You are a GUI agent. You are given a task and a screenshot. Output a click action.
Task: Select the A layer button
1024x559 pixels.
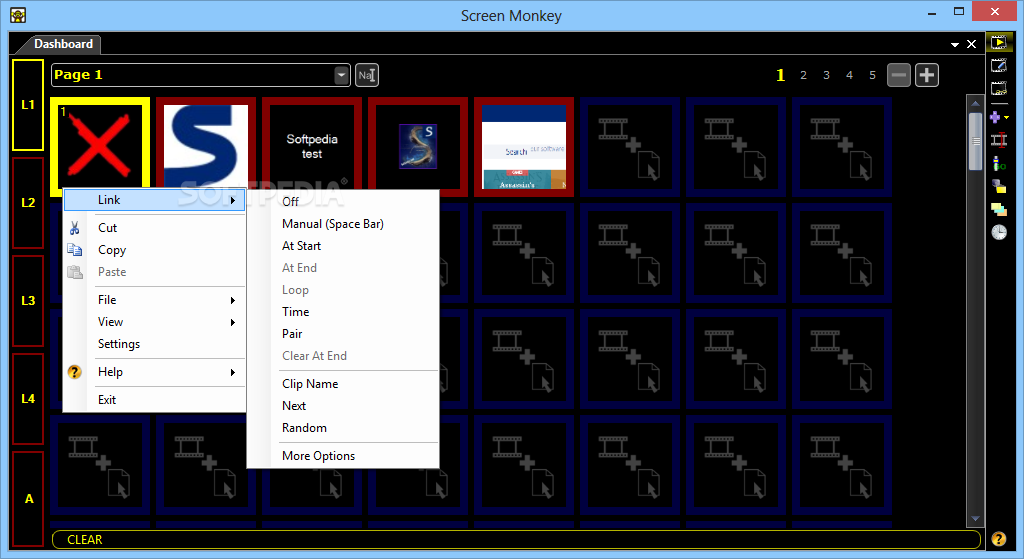[x=28, y=498]
